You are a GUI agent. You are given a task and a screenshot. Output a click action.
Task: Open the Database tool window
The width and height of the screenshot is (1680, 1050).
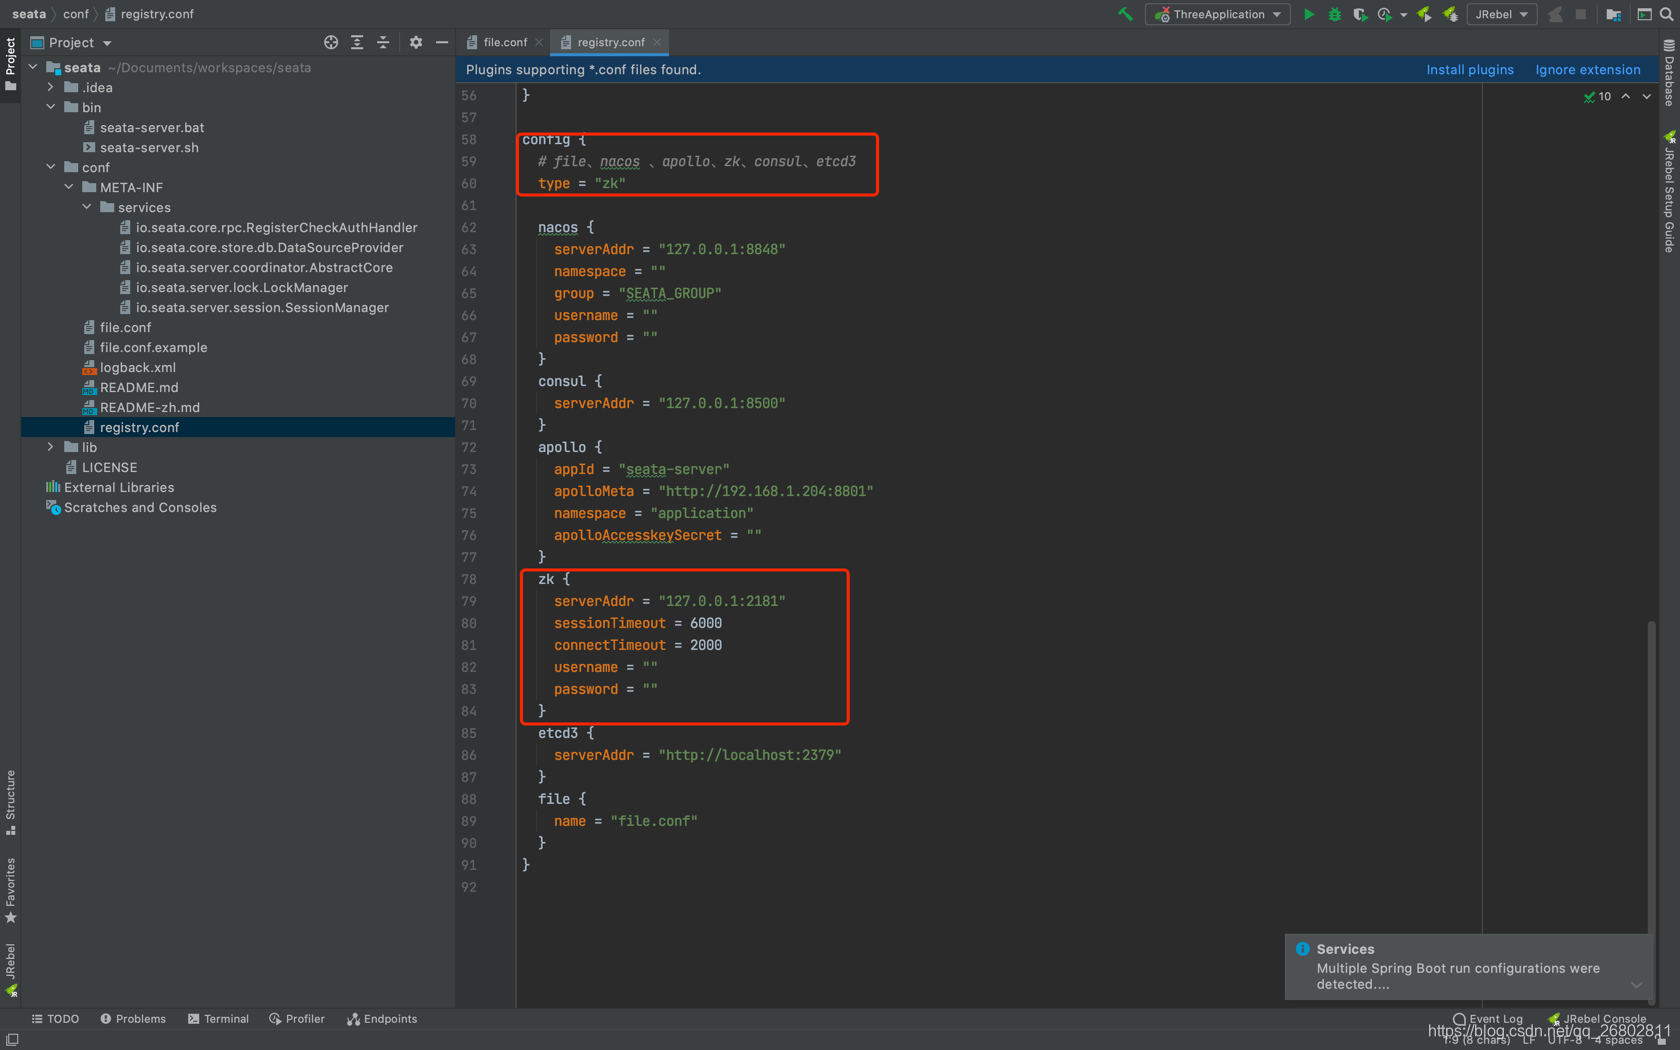pyautogui.click(x=1669, y=73)
